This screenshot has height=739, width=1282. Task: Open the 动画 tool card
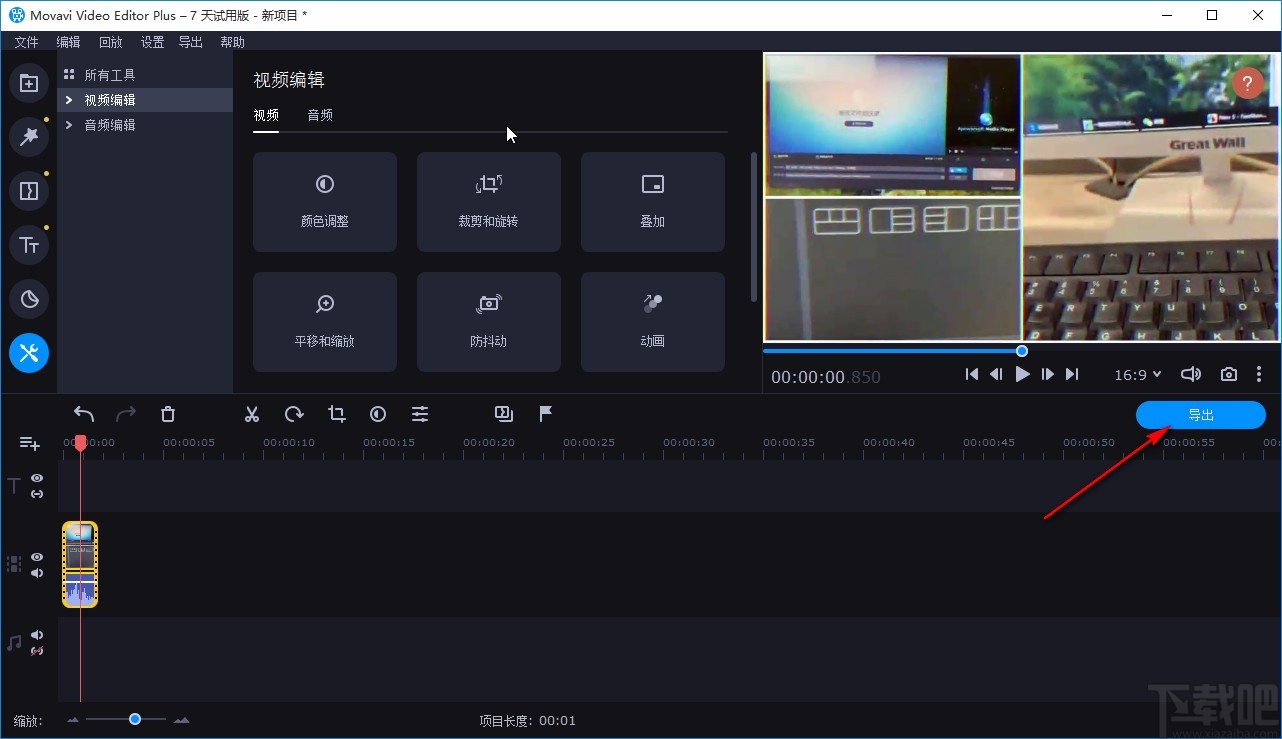tap(653, 322)
